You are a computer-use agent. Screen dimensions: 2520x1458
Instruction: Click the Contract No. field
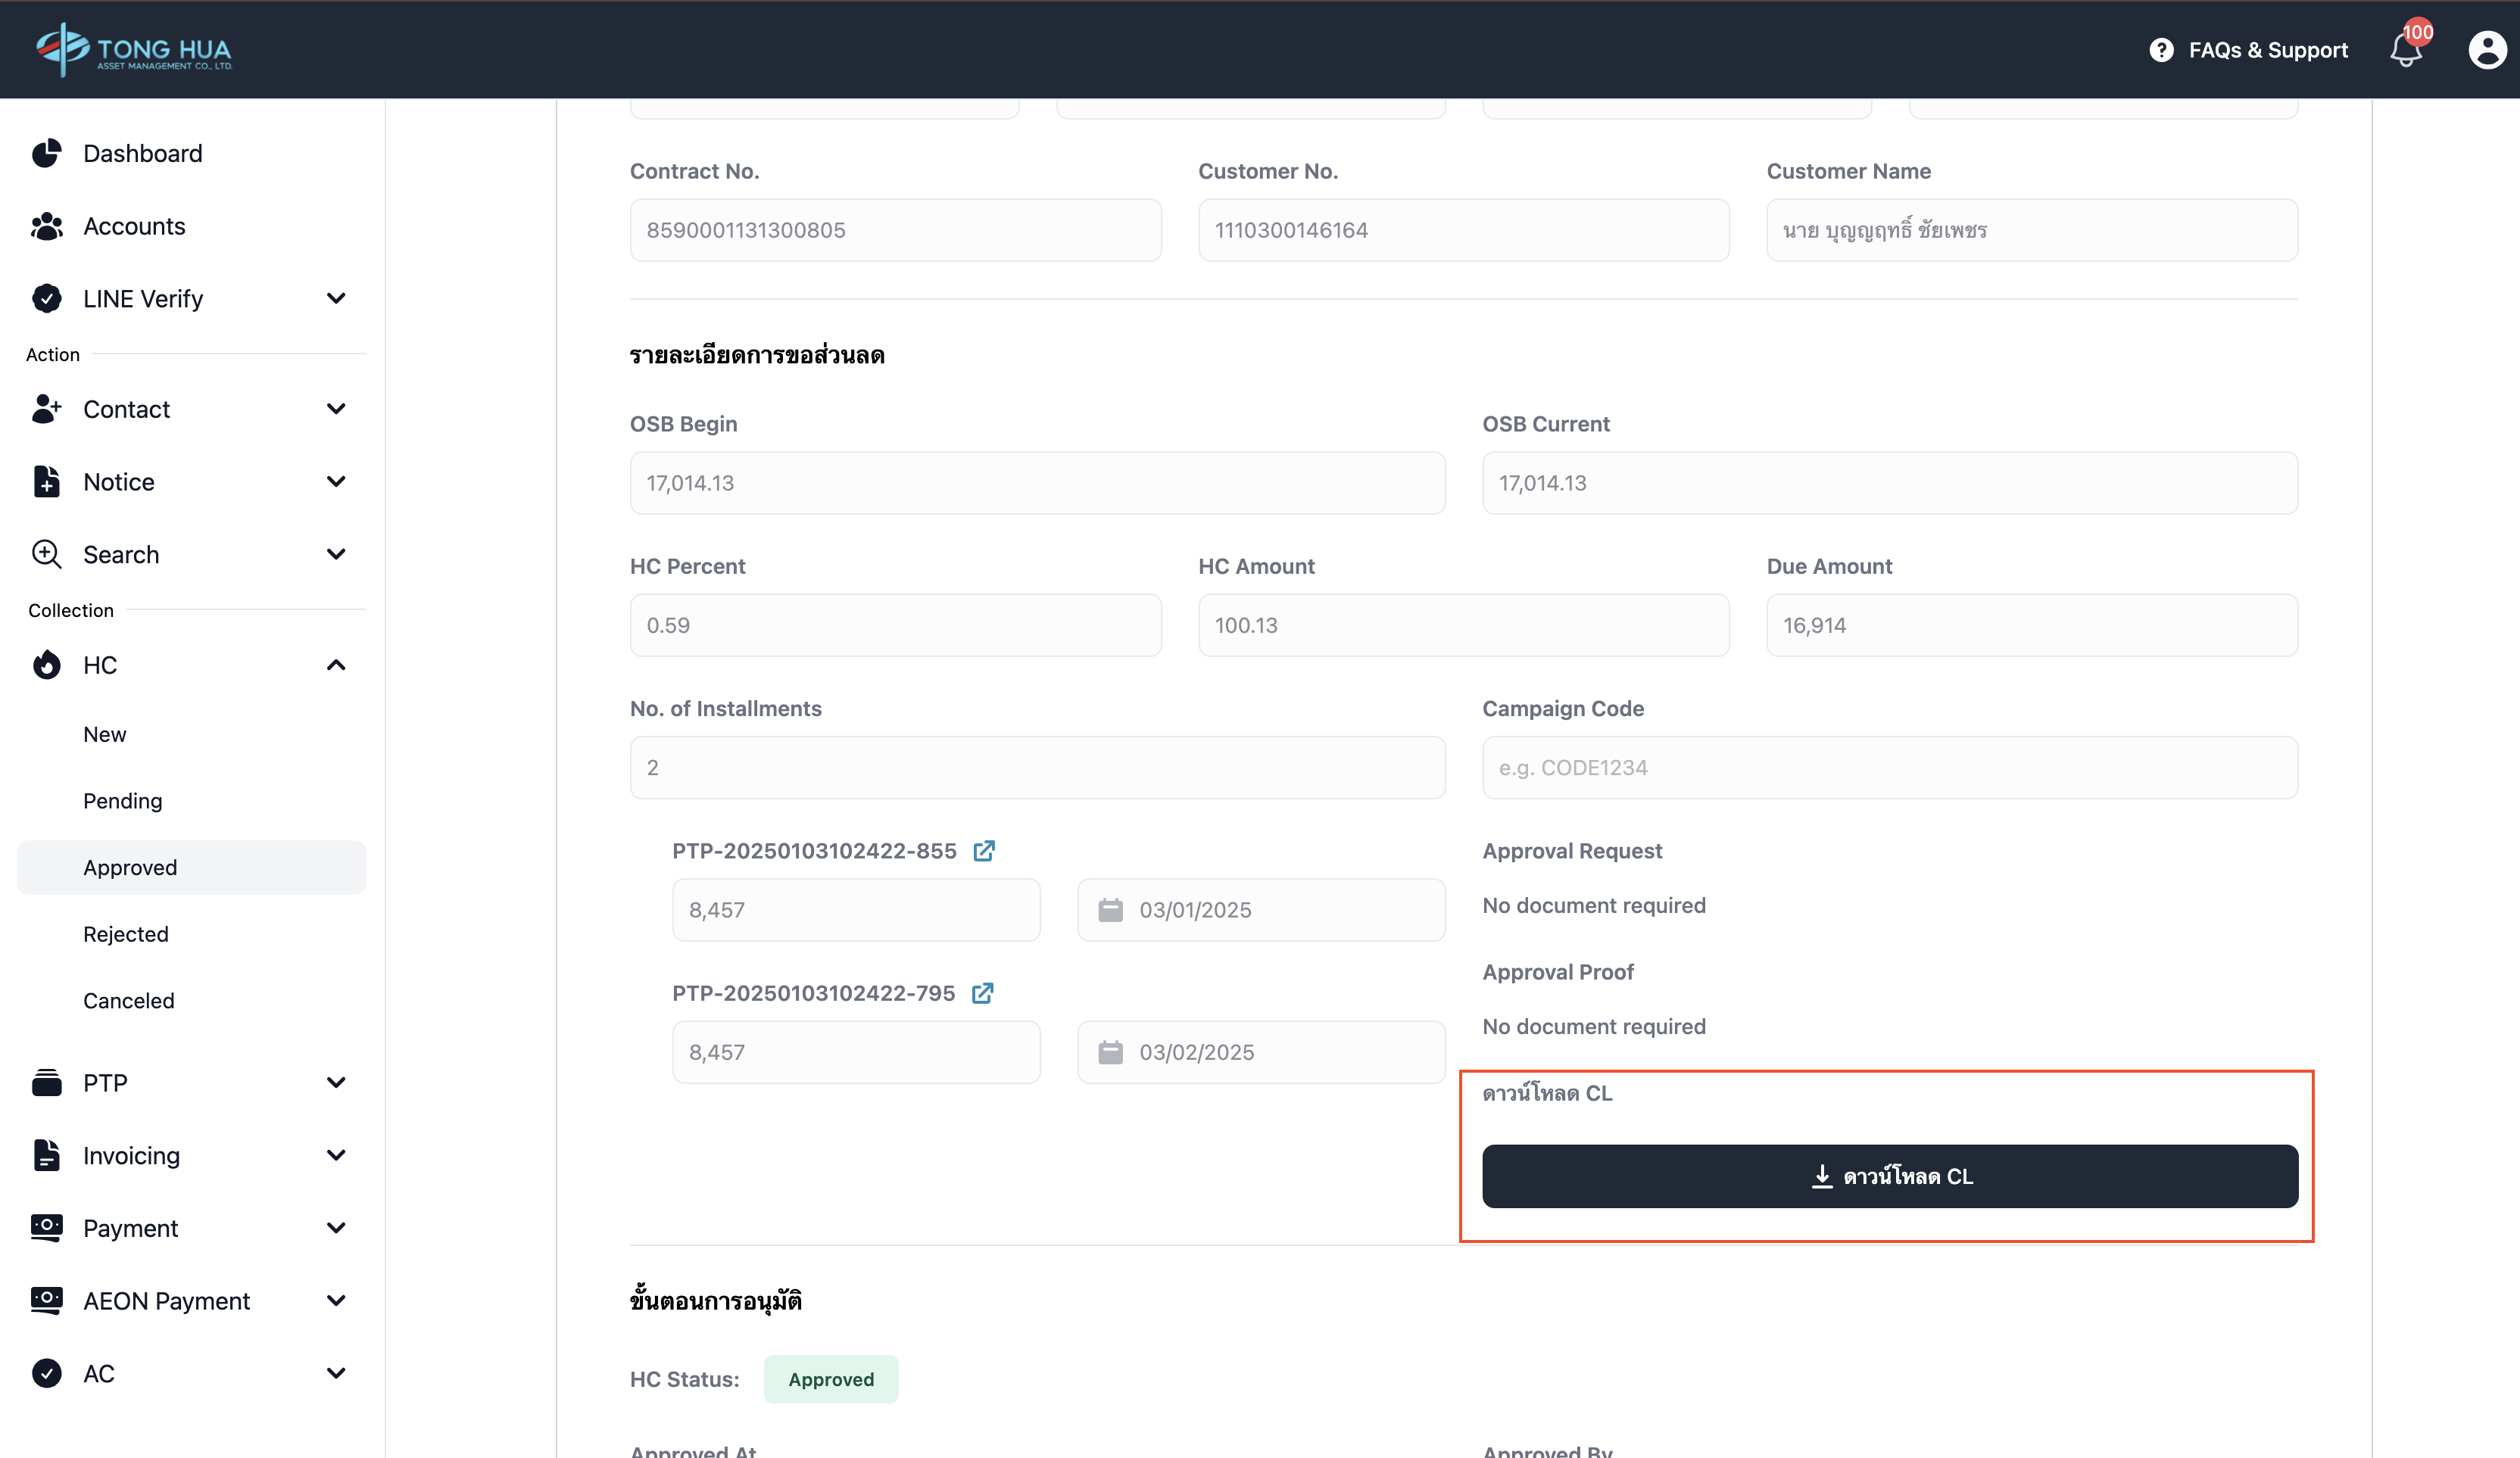tap(895, 230)
